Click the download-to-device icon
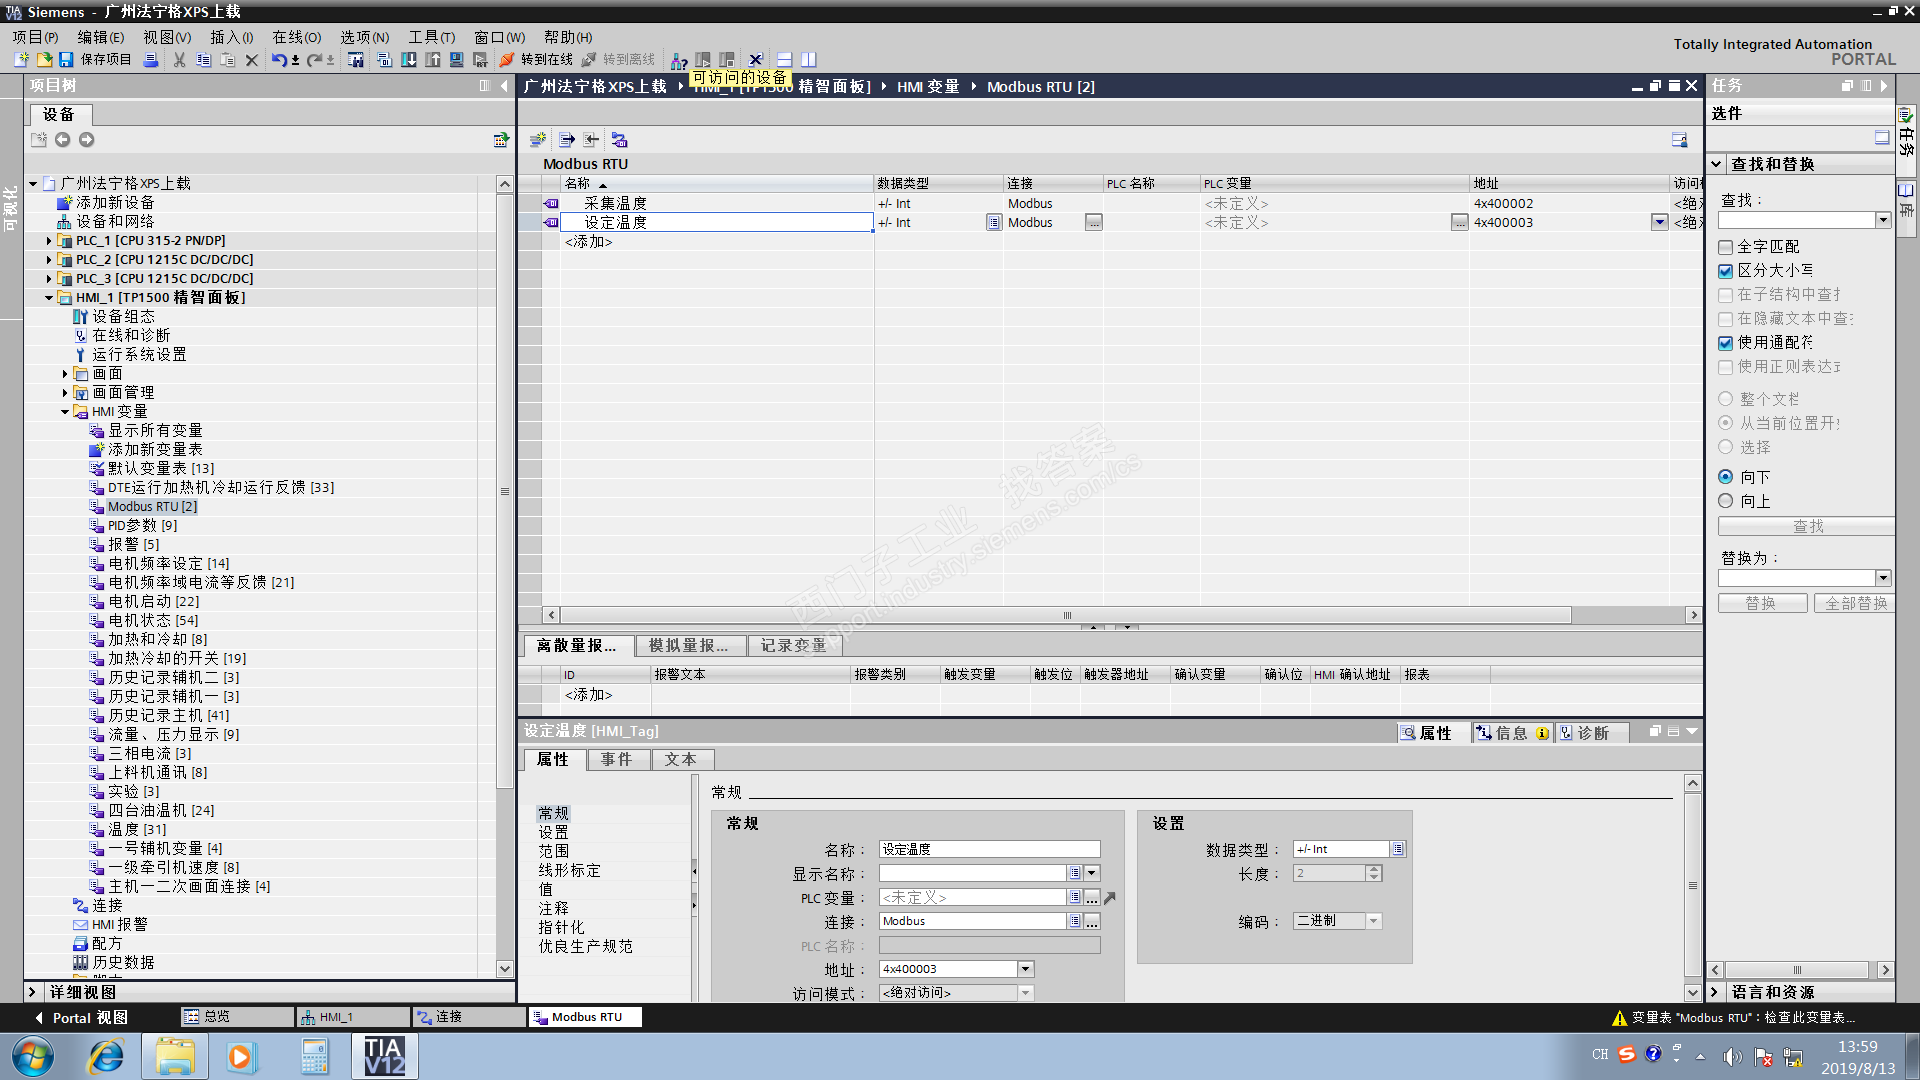1920x1080 pixels. (x=409, y=60)
